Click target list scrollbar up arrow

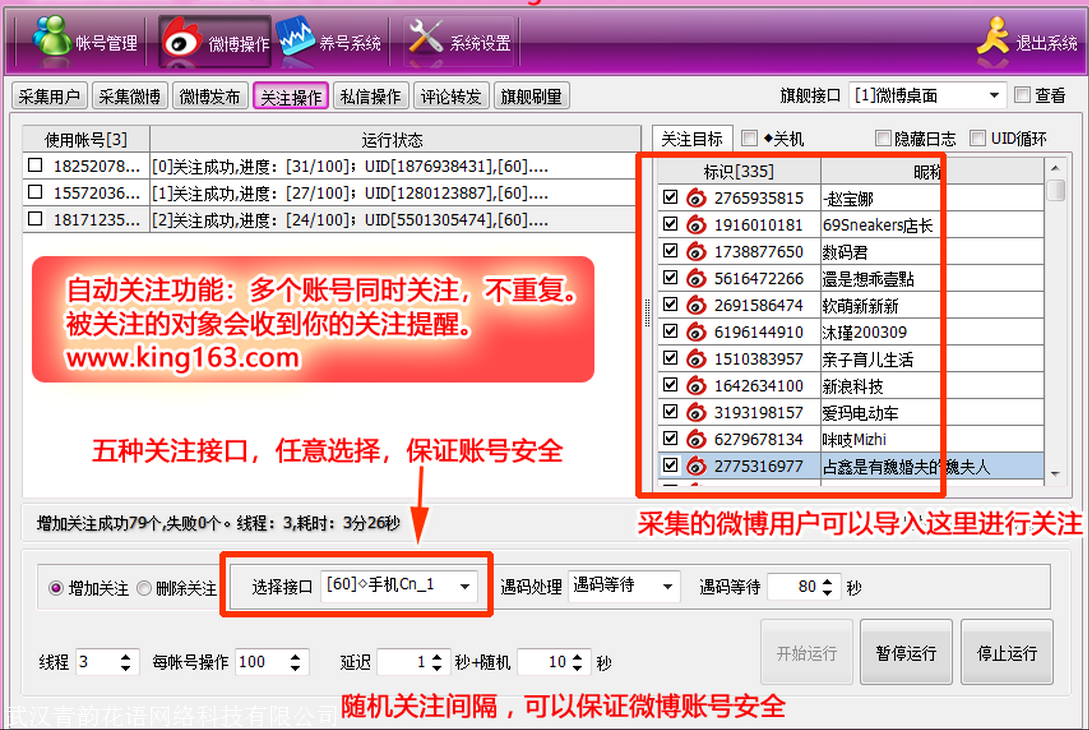pos(1056,168)
